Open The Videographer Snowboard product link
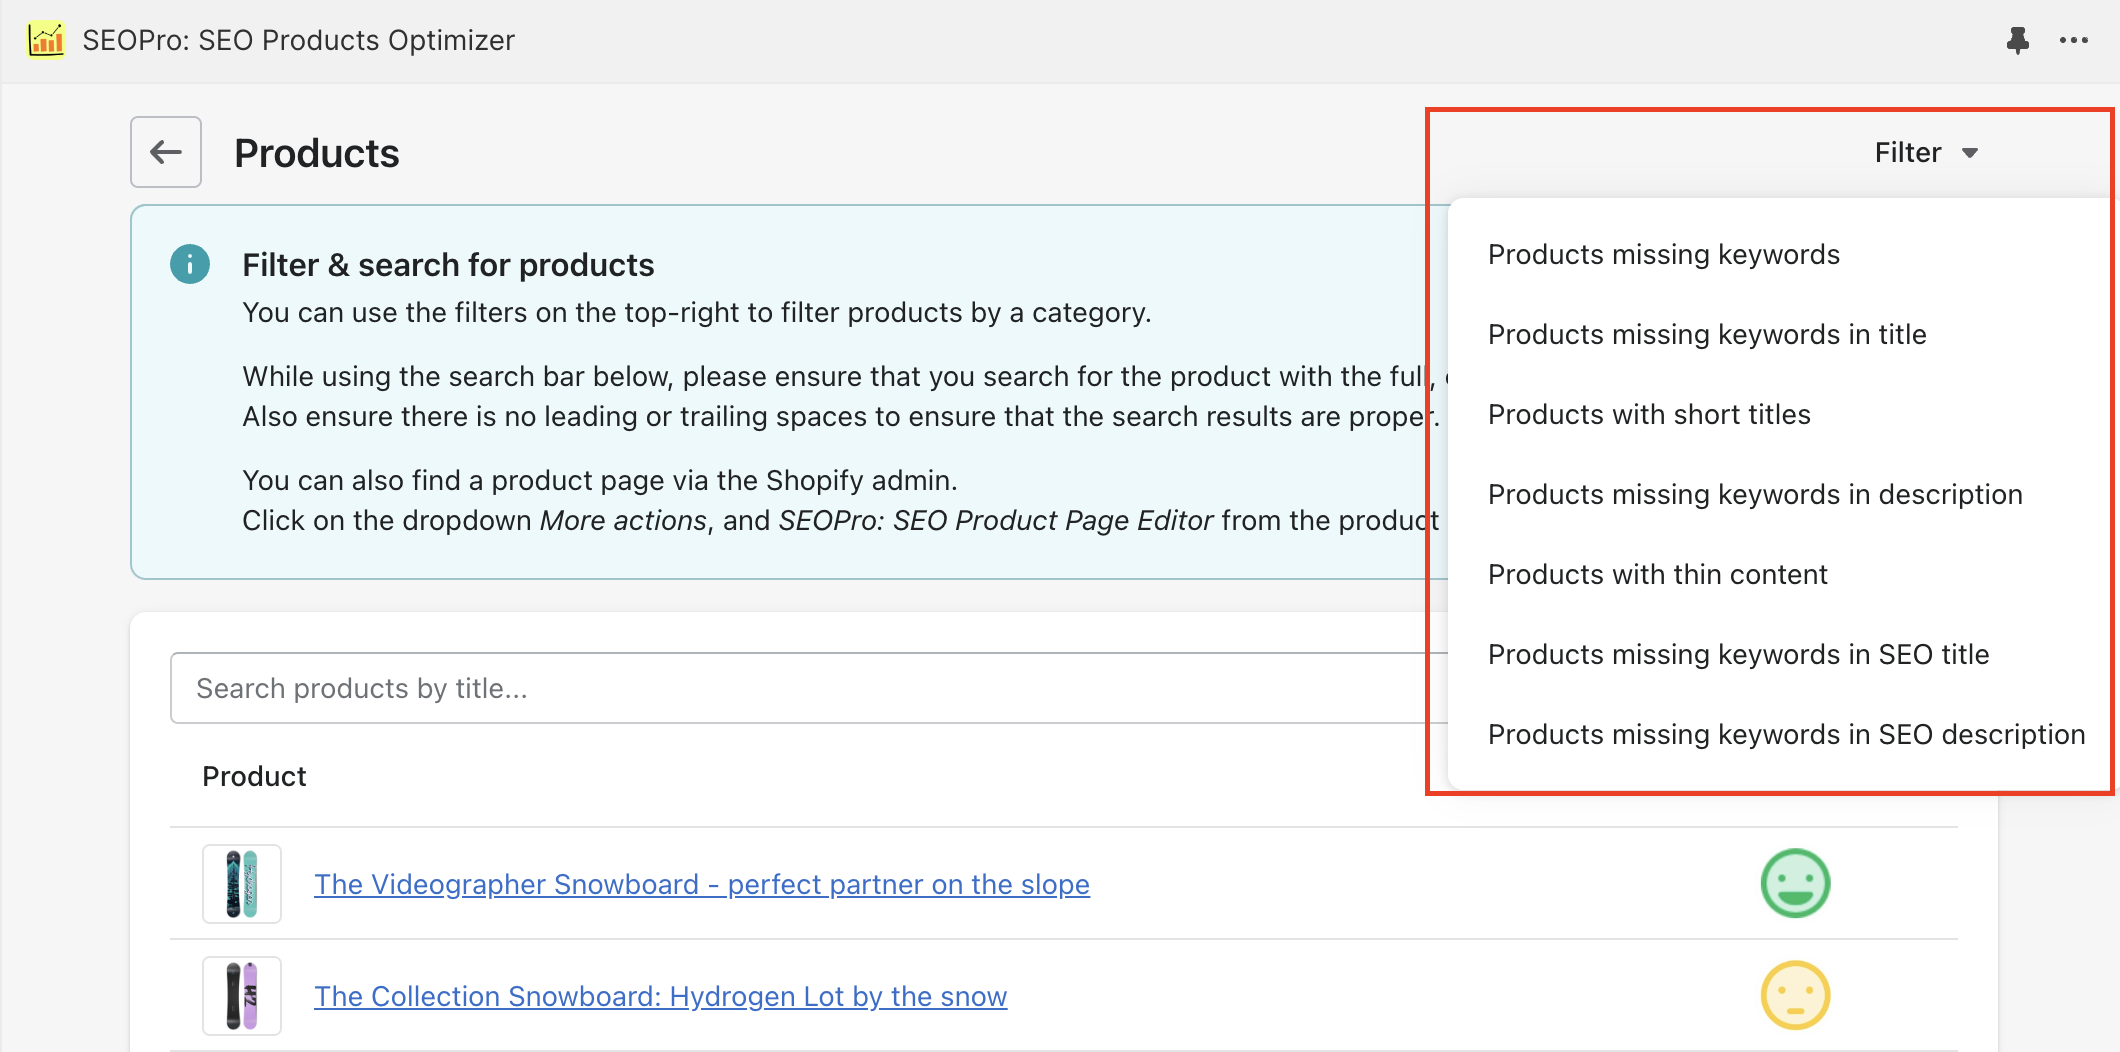2120x1052 pixels. (701, 884)
